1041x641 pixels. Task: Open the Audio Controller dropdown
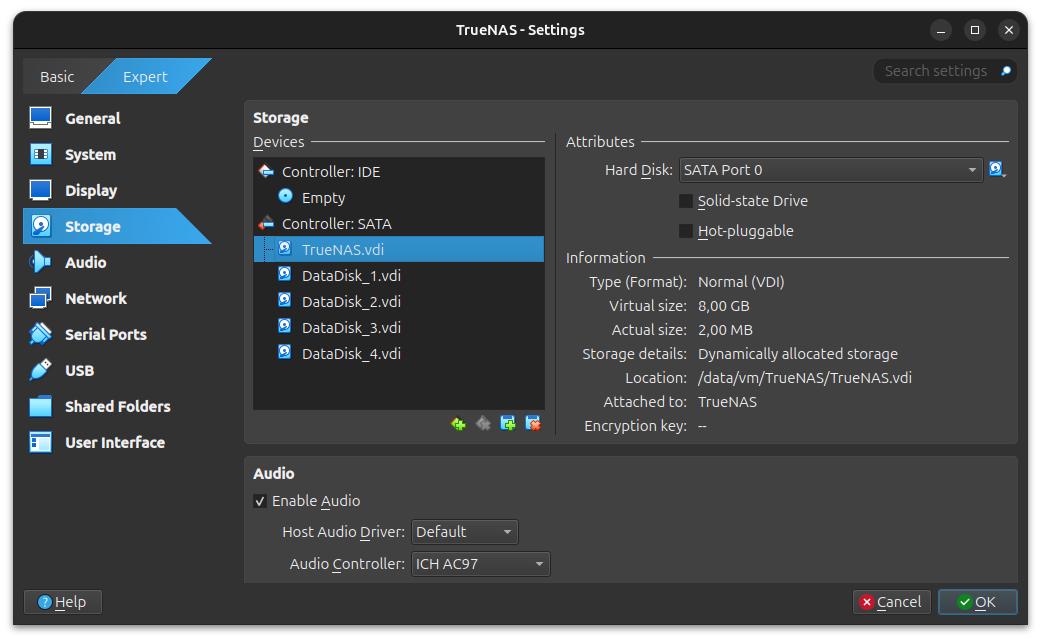(481, 564)
